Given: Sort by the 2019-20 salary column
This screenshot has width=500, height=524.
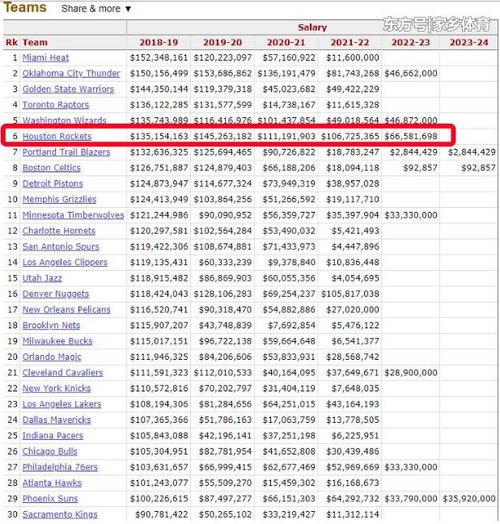Looking at the screenshot, I should pyautogui.click(x=223, y=42).
